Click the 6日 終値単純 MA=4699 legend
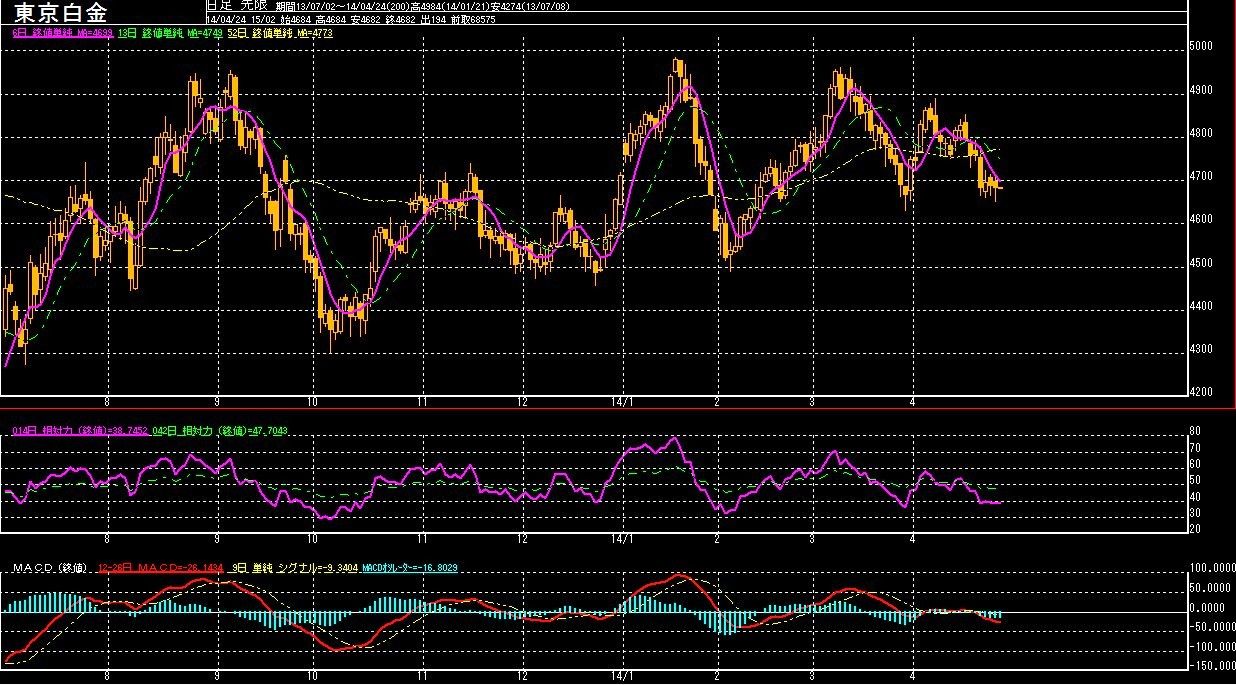This screenshot has width=1236, height=685. click(61, 33)
